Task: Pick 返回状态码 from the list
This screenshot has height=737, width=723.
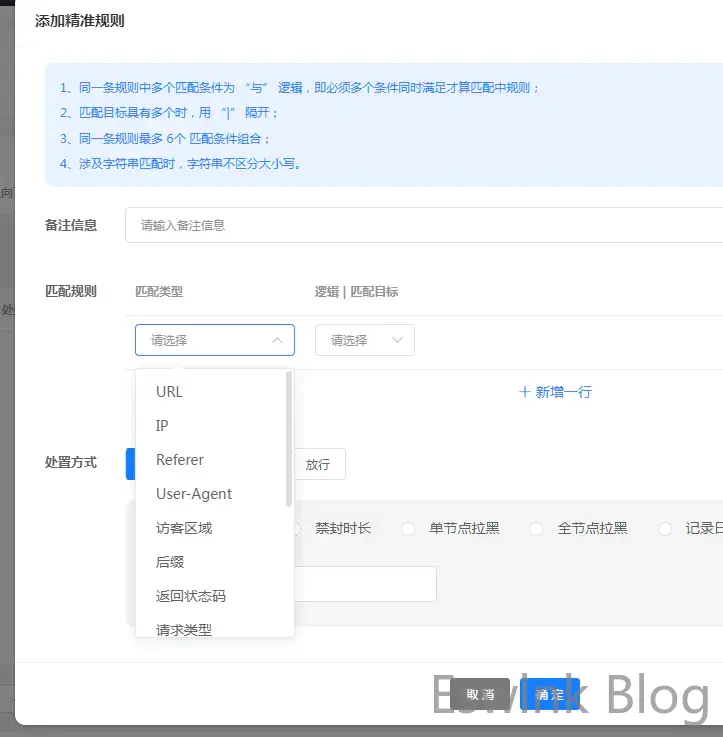Action: pyautogui.click(x=191, y=596)
